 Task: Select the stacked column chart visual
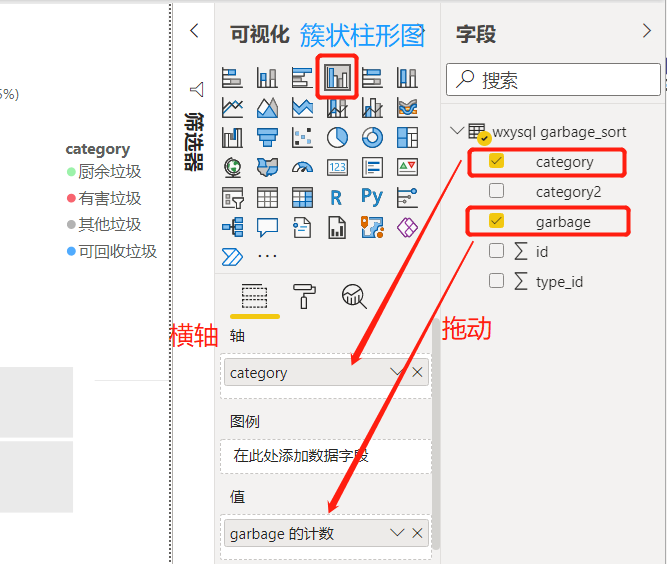coord(267,78)
